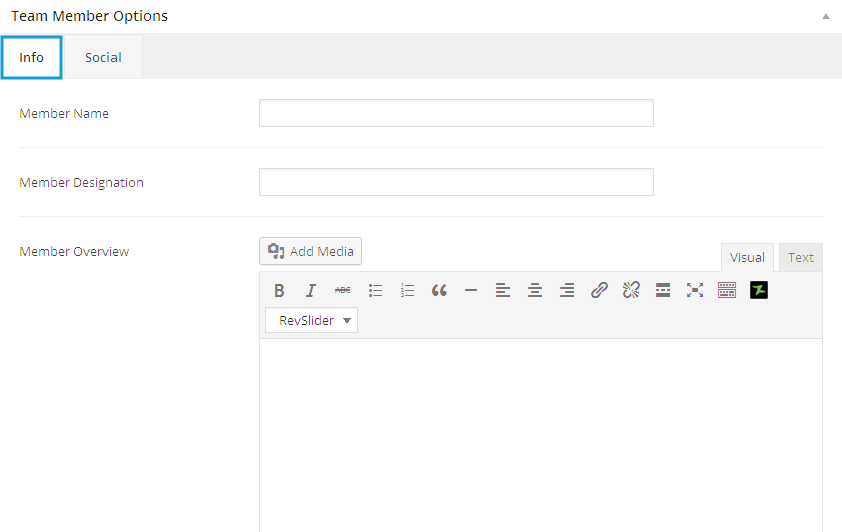Insert a bulleted list
The height and width of the screenshot is (532, 842).
point(375,291)
